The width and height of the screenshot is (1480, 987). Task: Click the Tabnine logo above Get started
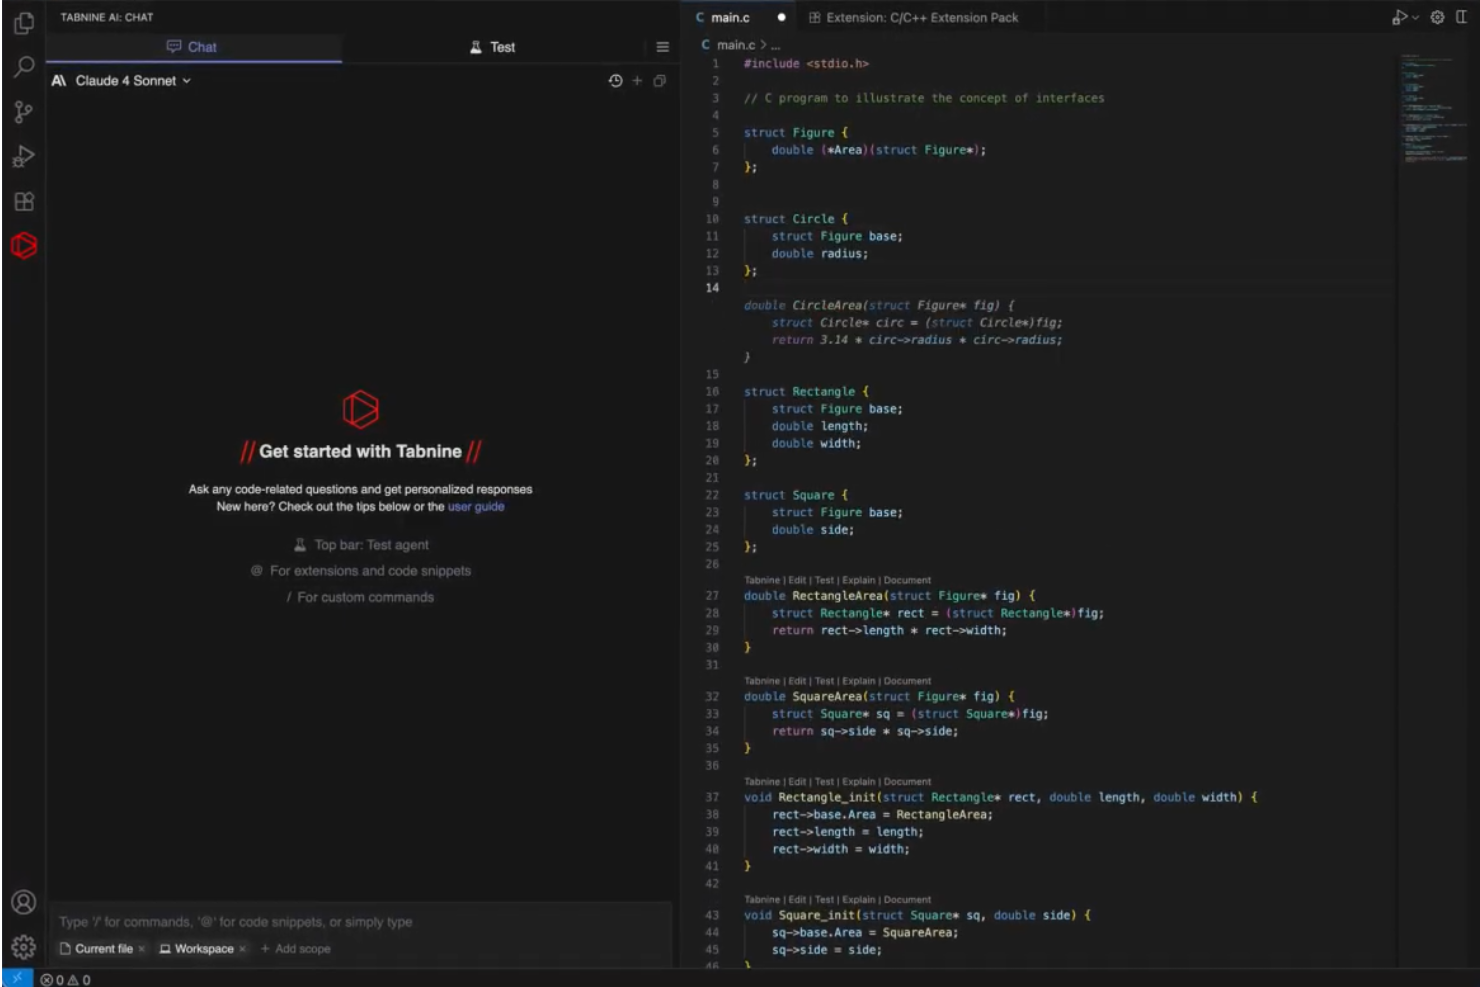[361, 409]
